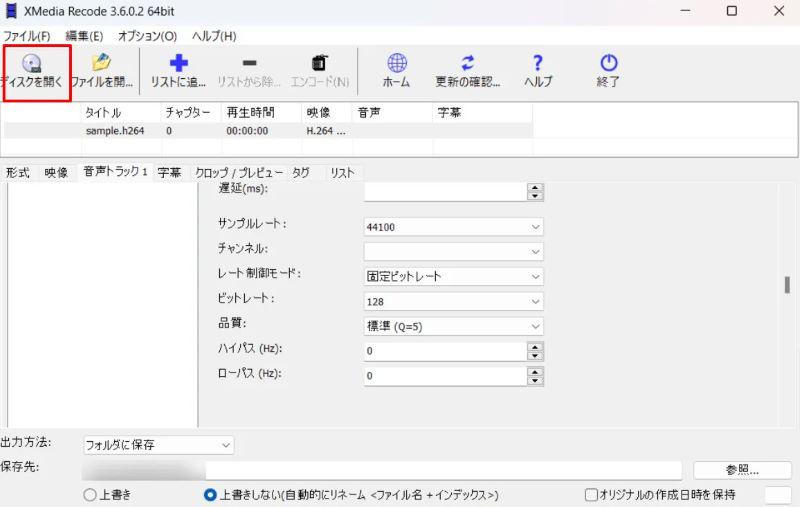Switch to the 映像 tab
The width and height of the screenshot is (800, 507).
[x=56, y=173]
